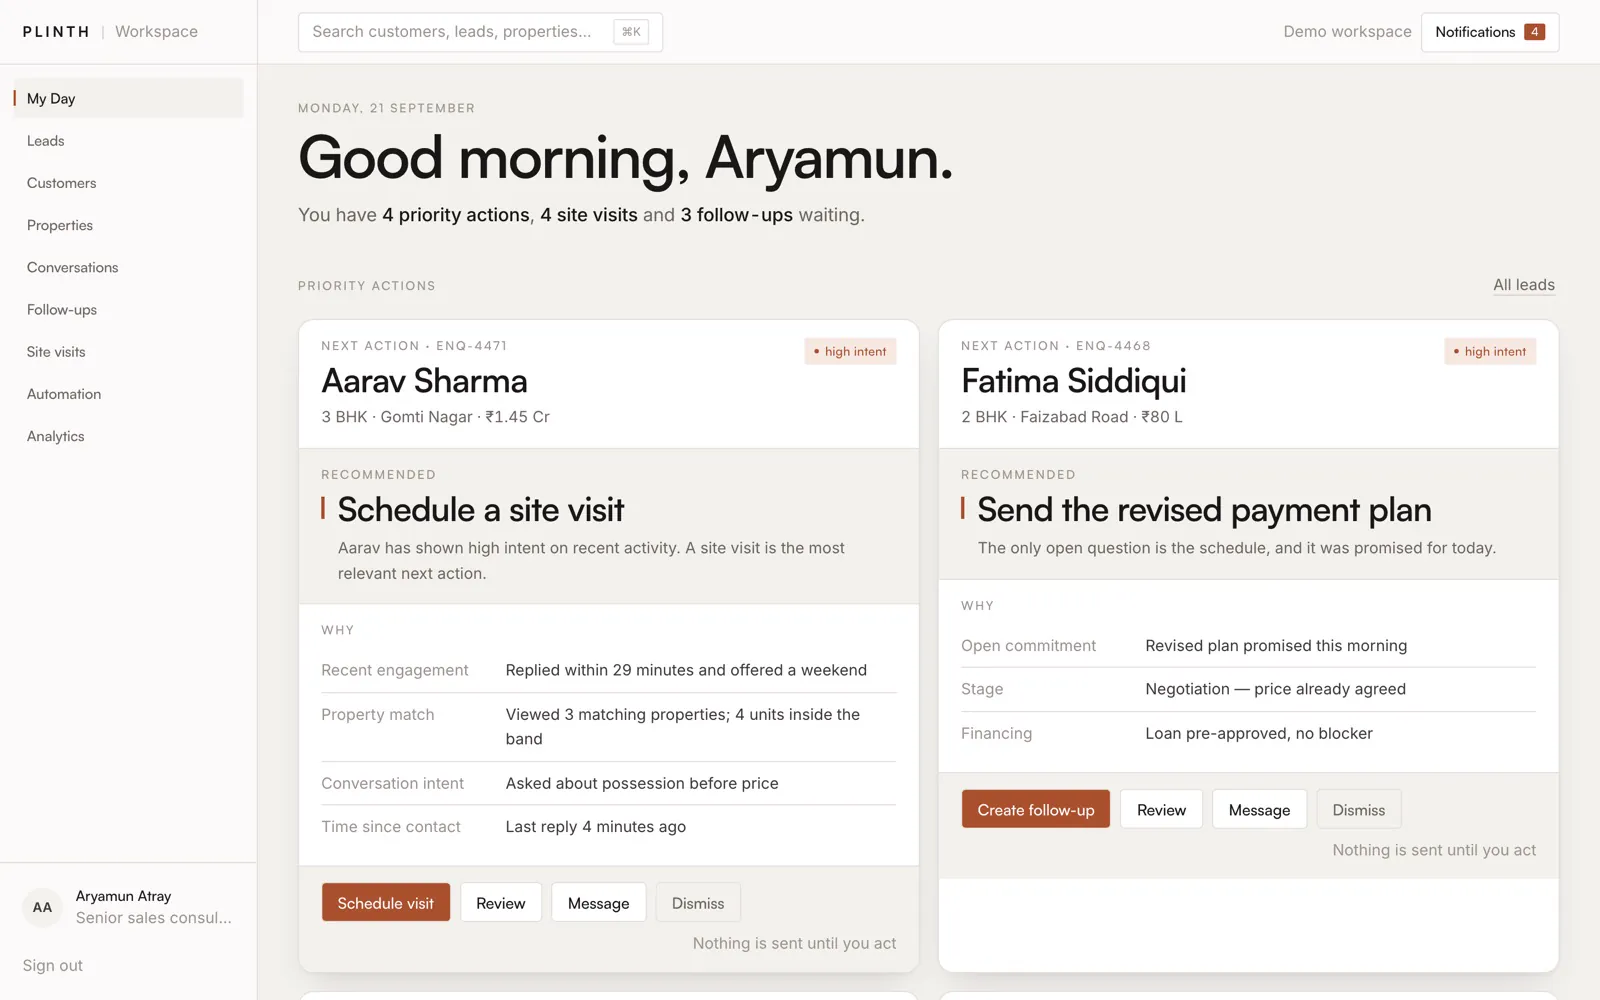Image resolution: width=1600 pixels, height=1000 pixels.
Task: Dismiss Aarav Sharma's action card
Action: tap(698, 903)
